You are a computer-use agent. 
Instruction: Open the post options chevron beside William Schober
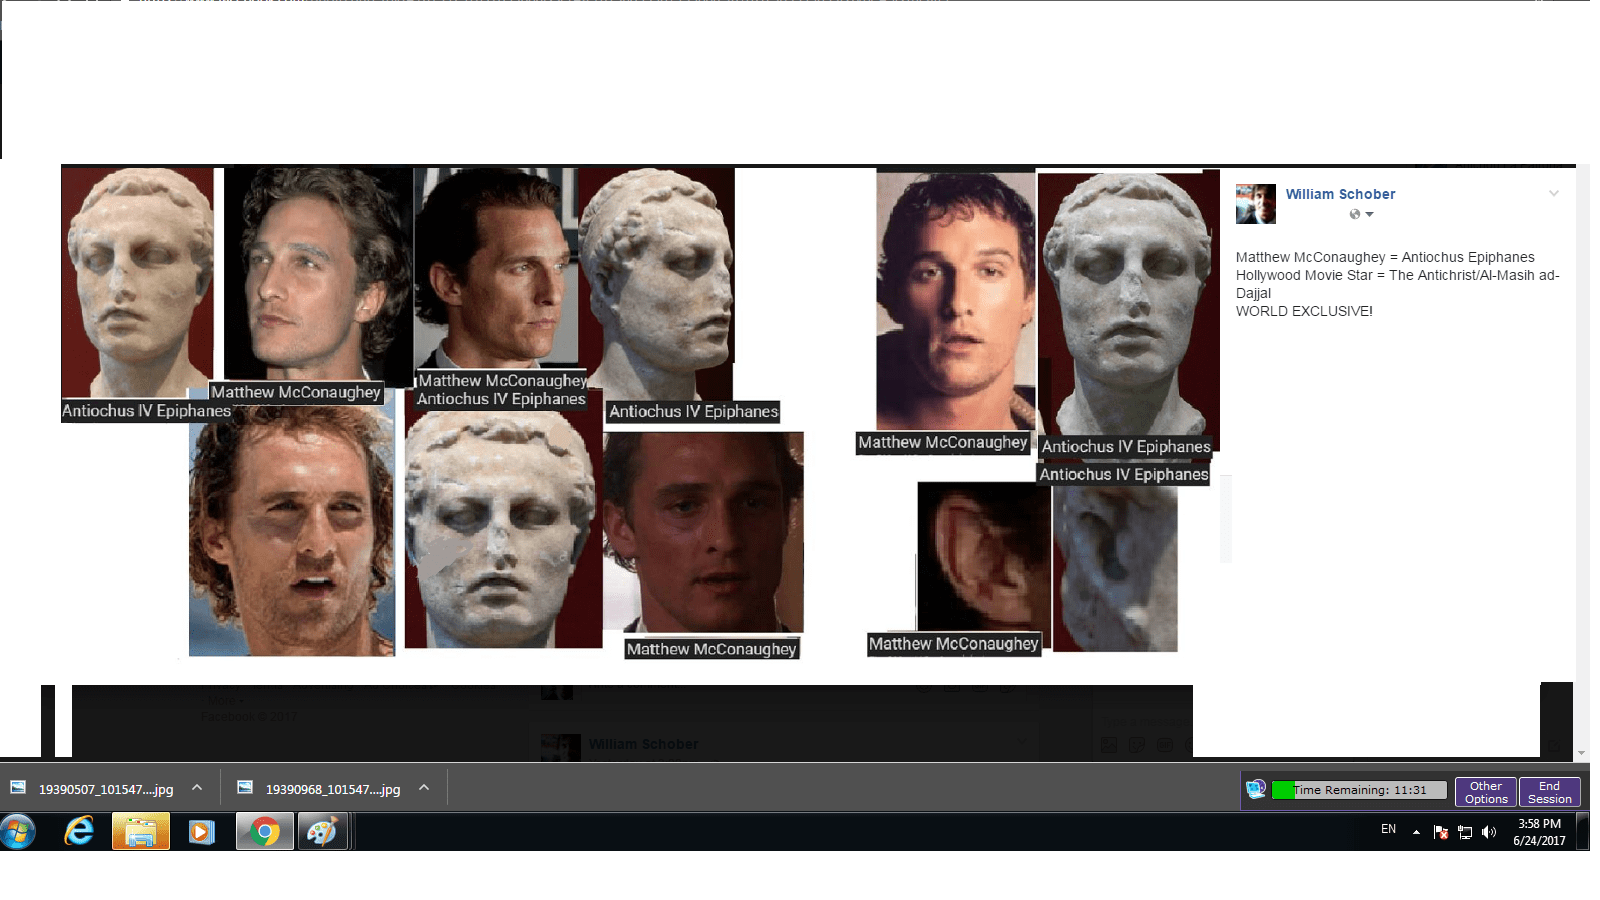pyautogui.click(x=1554, y=194)
